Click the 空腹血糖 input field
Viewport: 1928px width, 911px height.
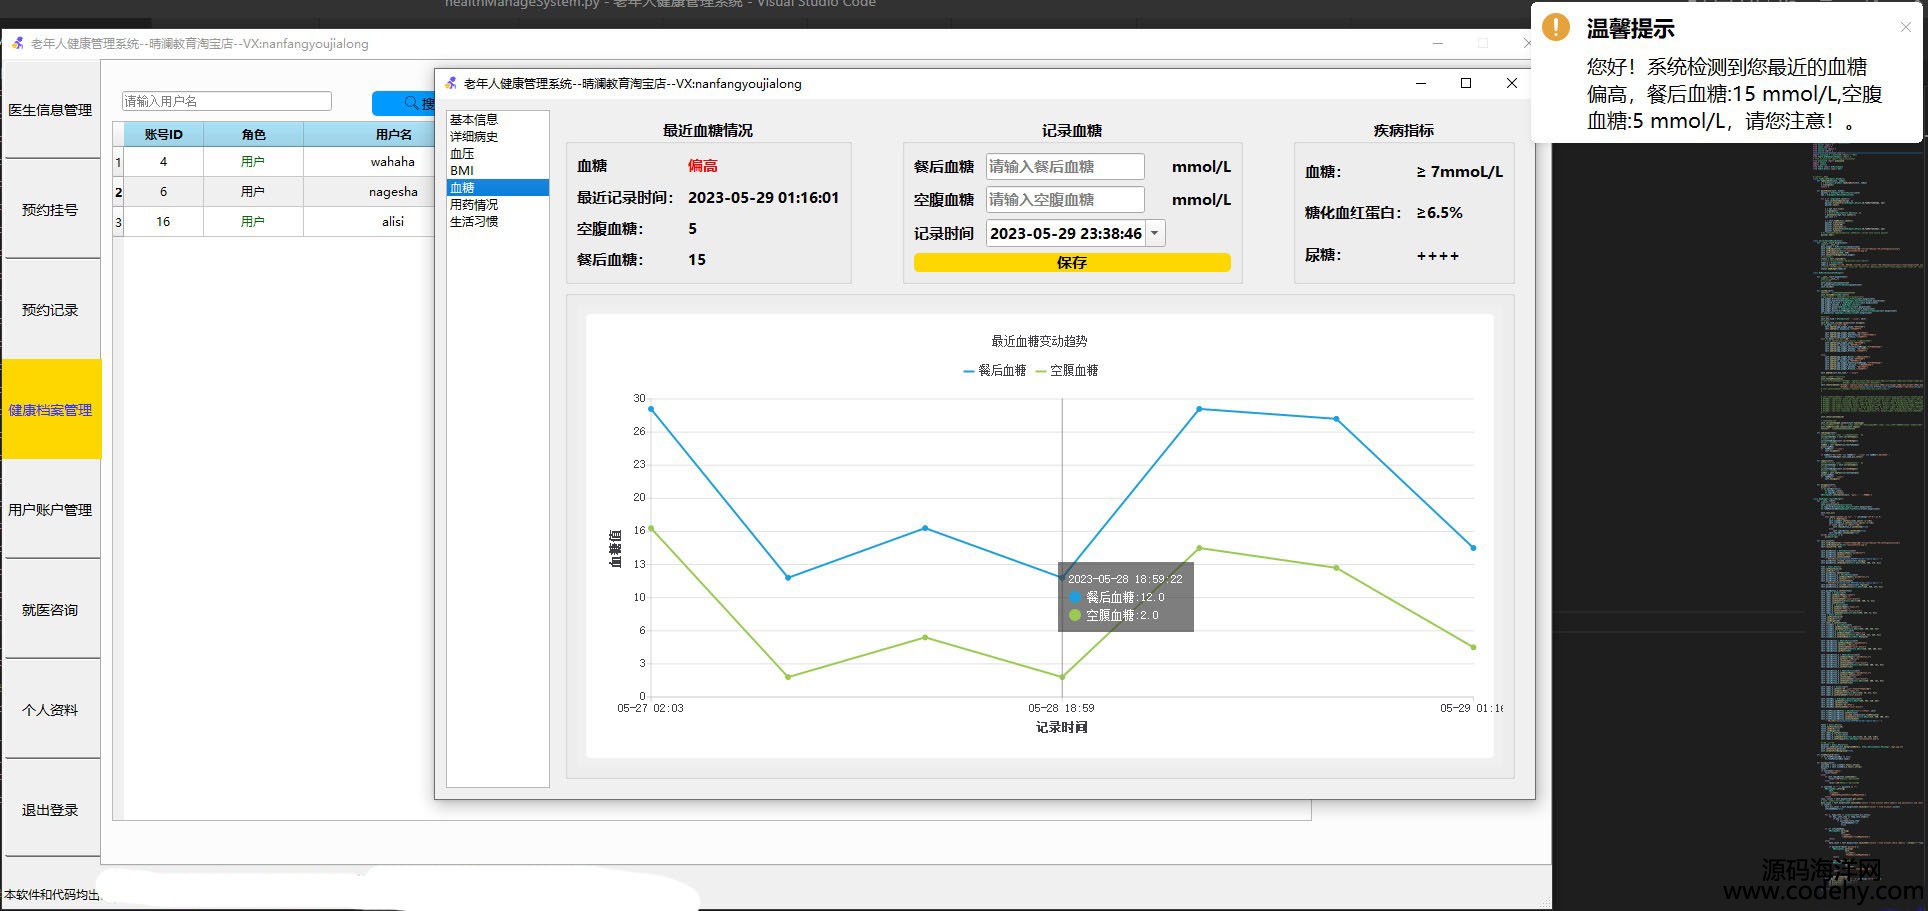click(1065, 200)
